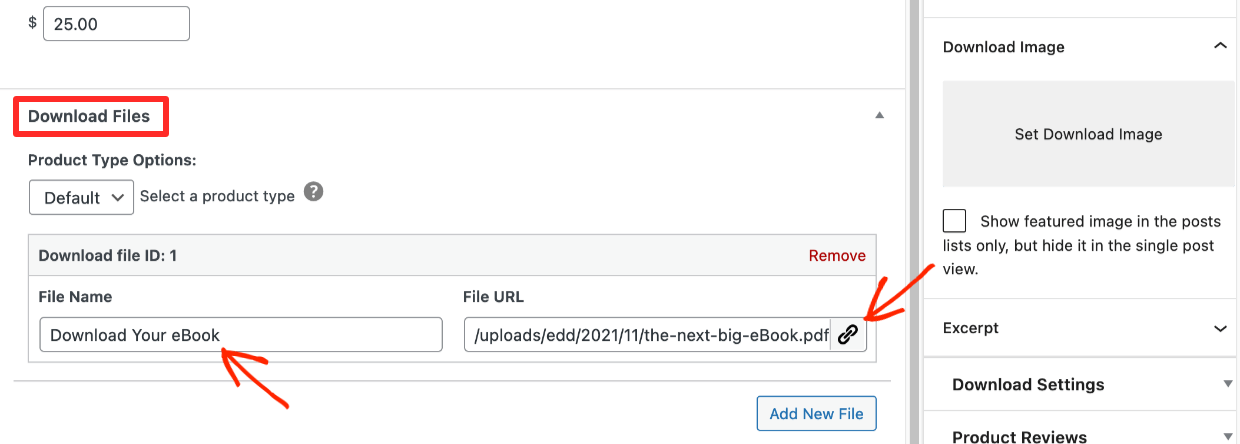Focus the File Name input field
The width and height of the screenshot is (1240, 444).
(241, 335)
